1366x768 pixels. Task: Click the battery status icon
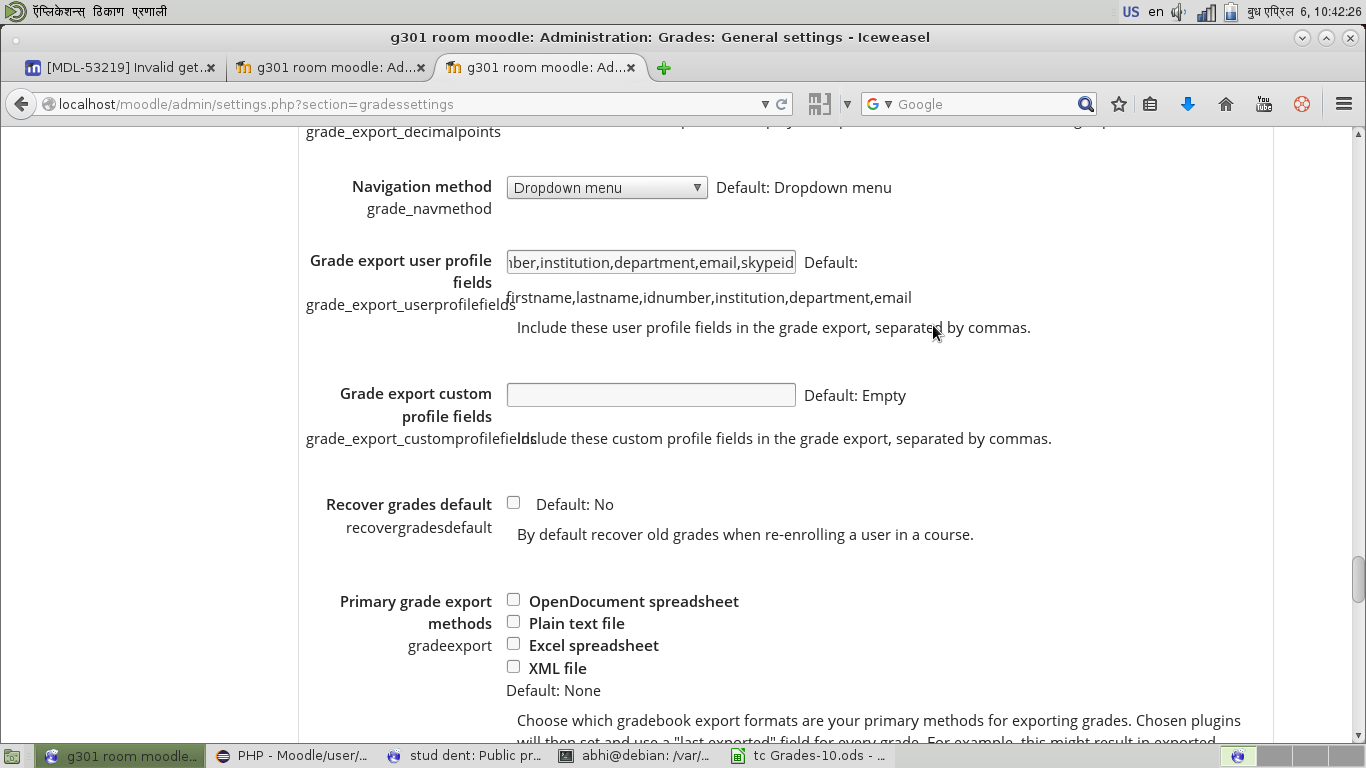[x=1231, y=12]
